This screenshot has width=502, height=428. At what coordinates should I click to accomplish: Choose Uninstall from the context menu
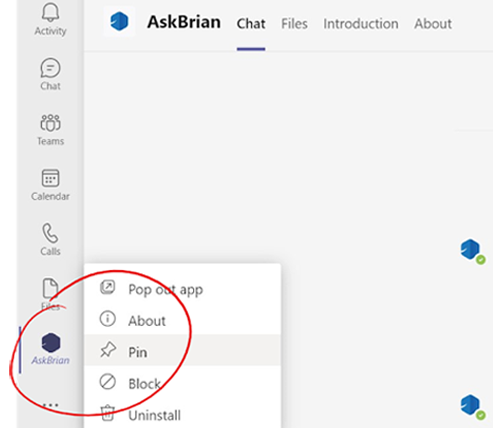182,414
